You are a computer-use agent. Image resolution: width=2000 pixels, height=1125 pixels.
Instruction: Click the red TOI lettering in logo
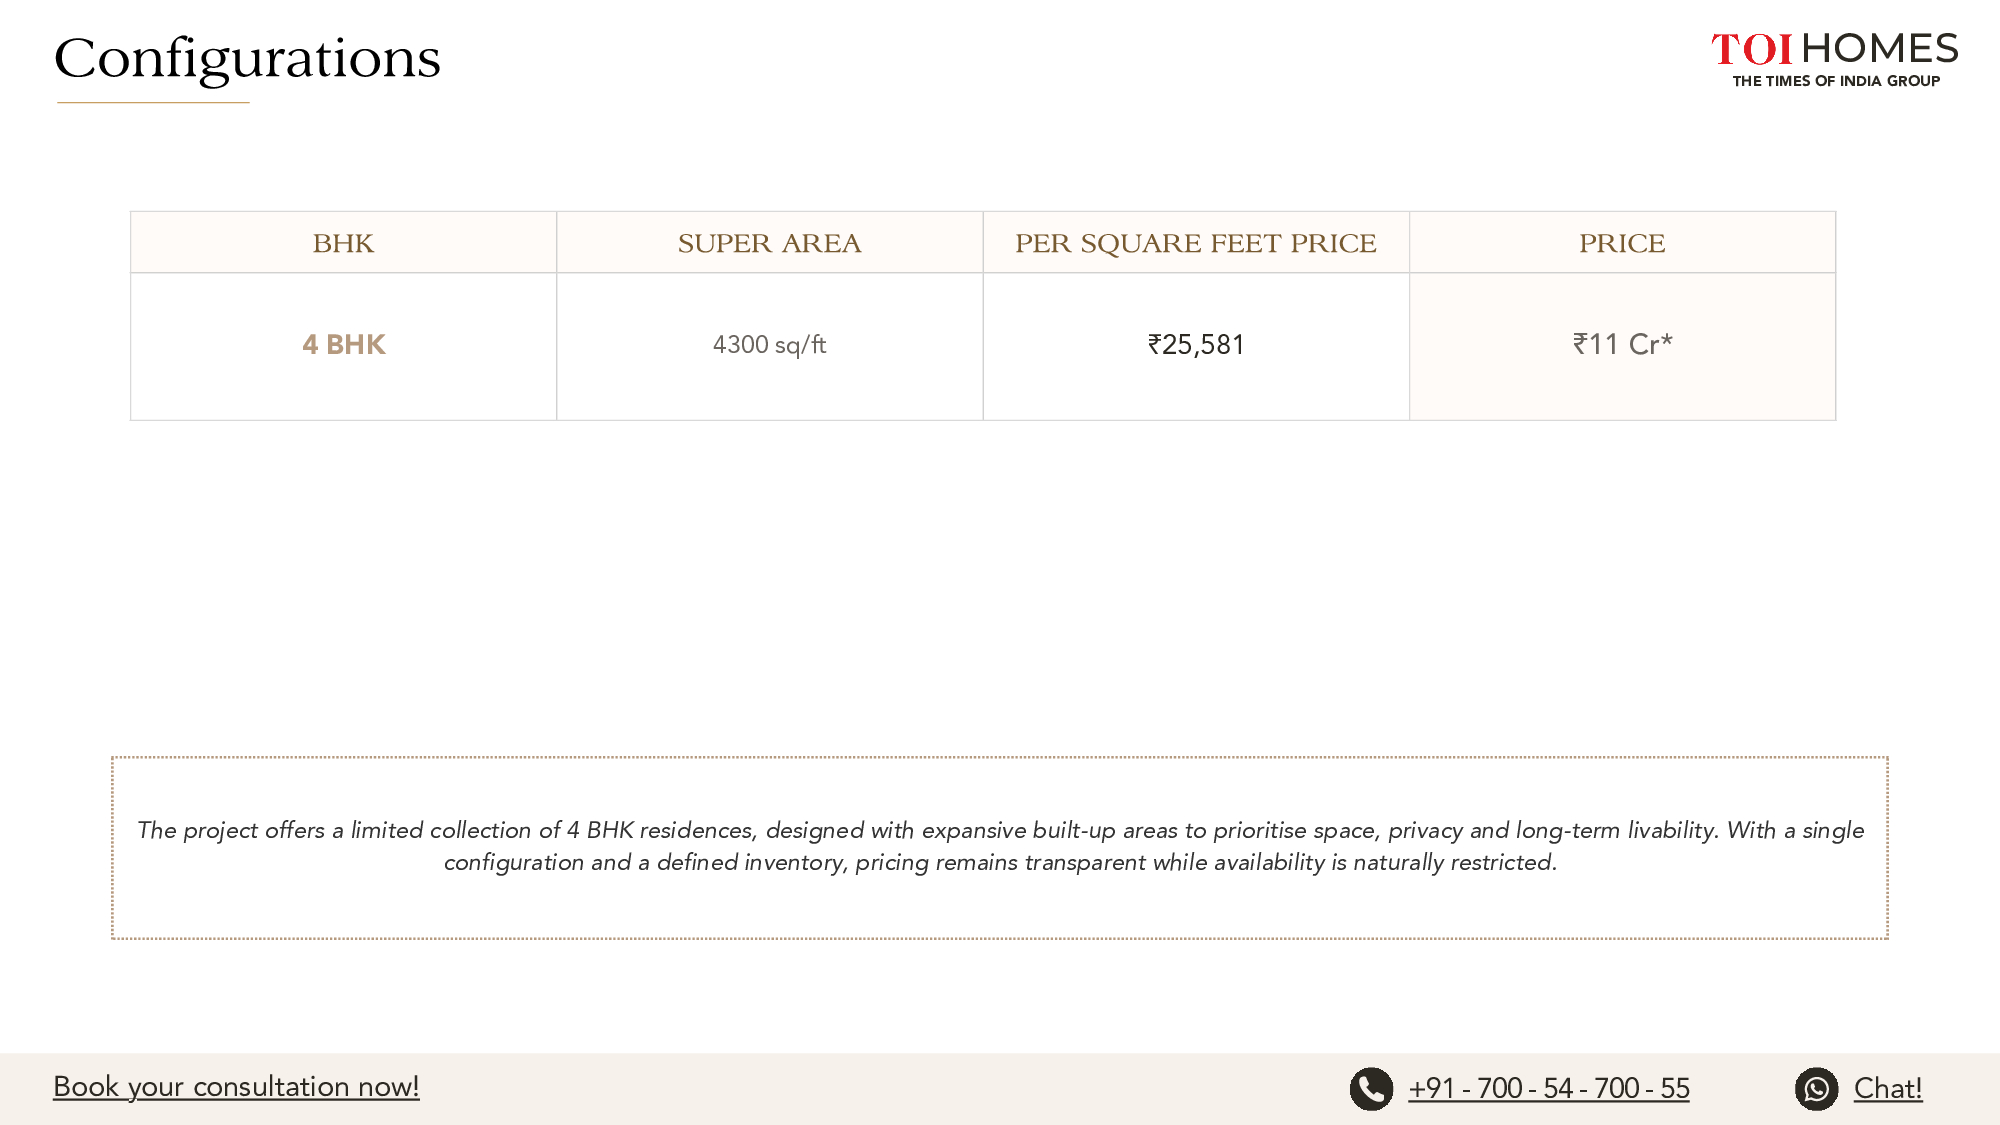tap(1751, 49)
